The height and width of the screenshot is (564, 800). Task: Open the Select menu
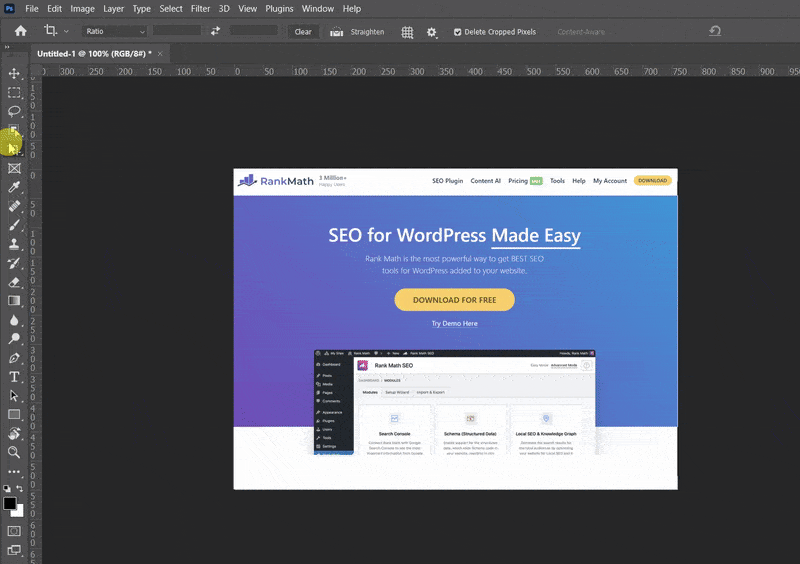coord(171,9)
